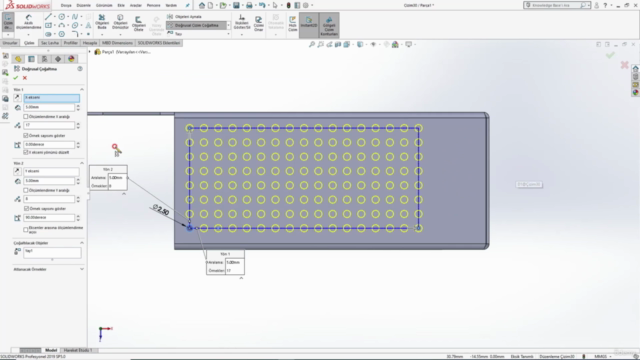Viewport: 640px width, 360px height.
Task: Click the Öğeleri Ötele offset tool
Action: (x=138, y=24)
